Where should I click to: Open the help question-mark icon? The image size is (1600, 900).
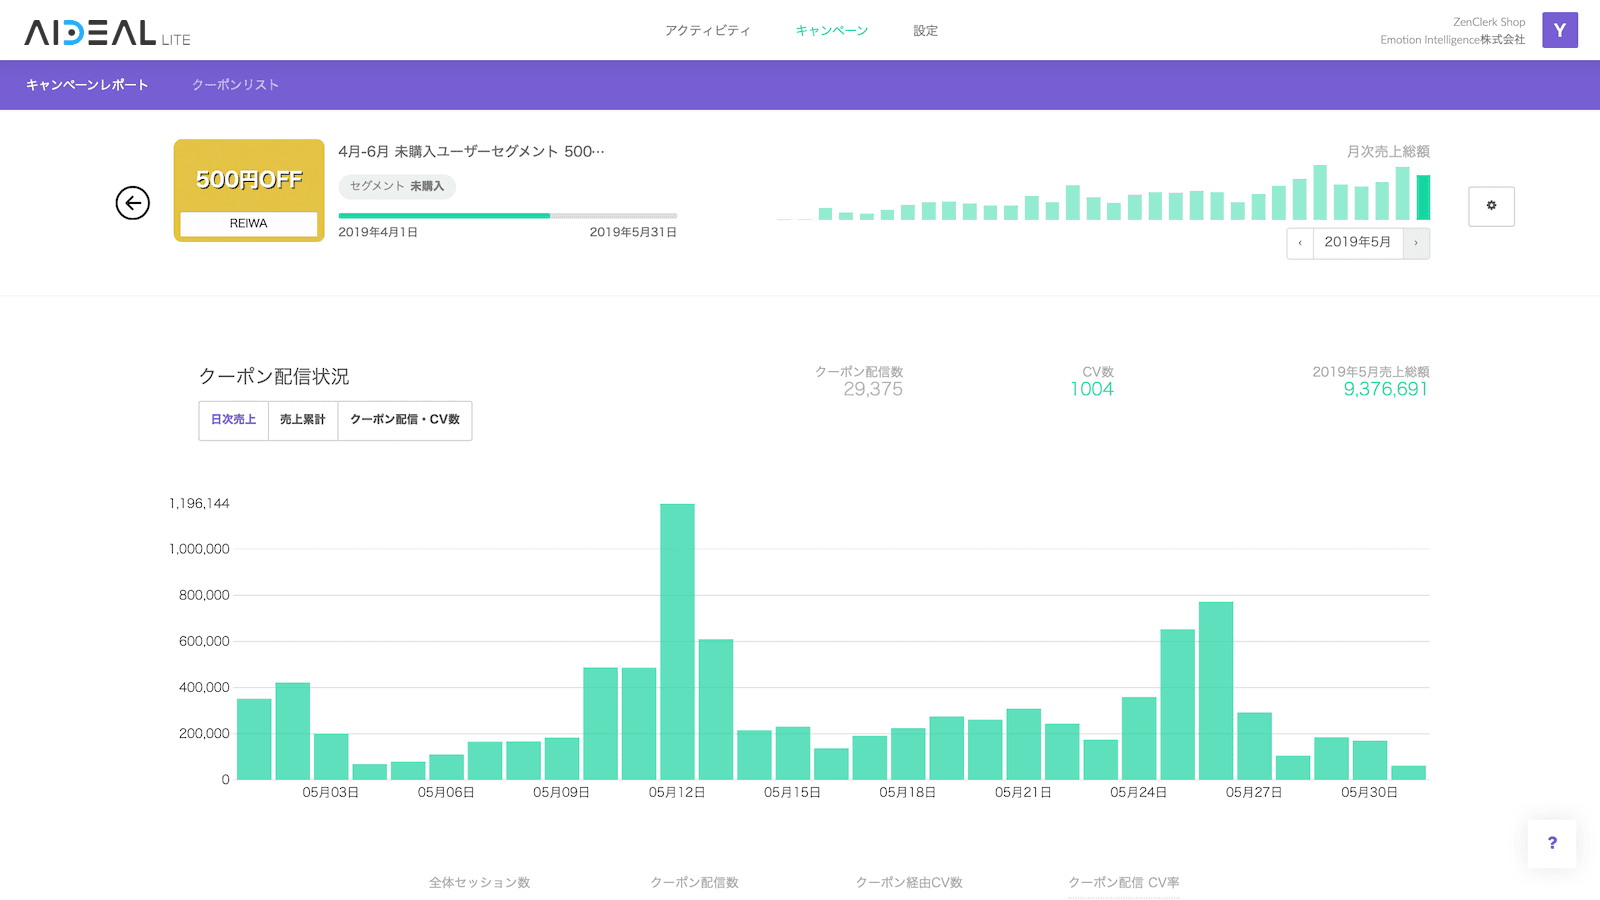point(1551,843)
